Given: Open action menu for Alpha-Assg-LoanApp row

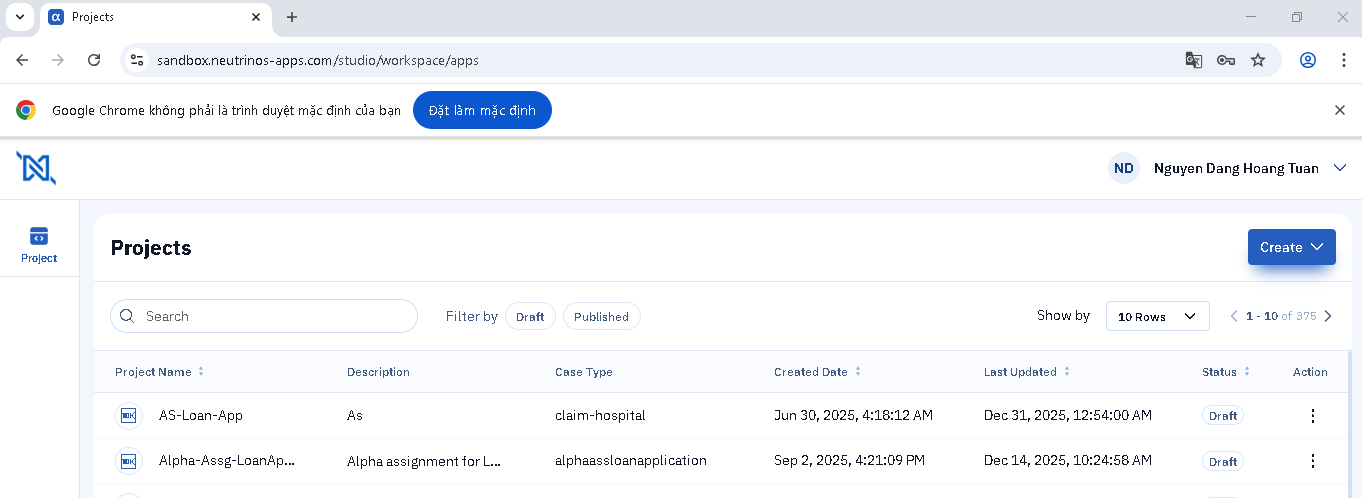Looking at the screenshot, I should [1313, 461].
